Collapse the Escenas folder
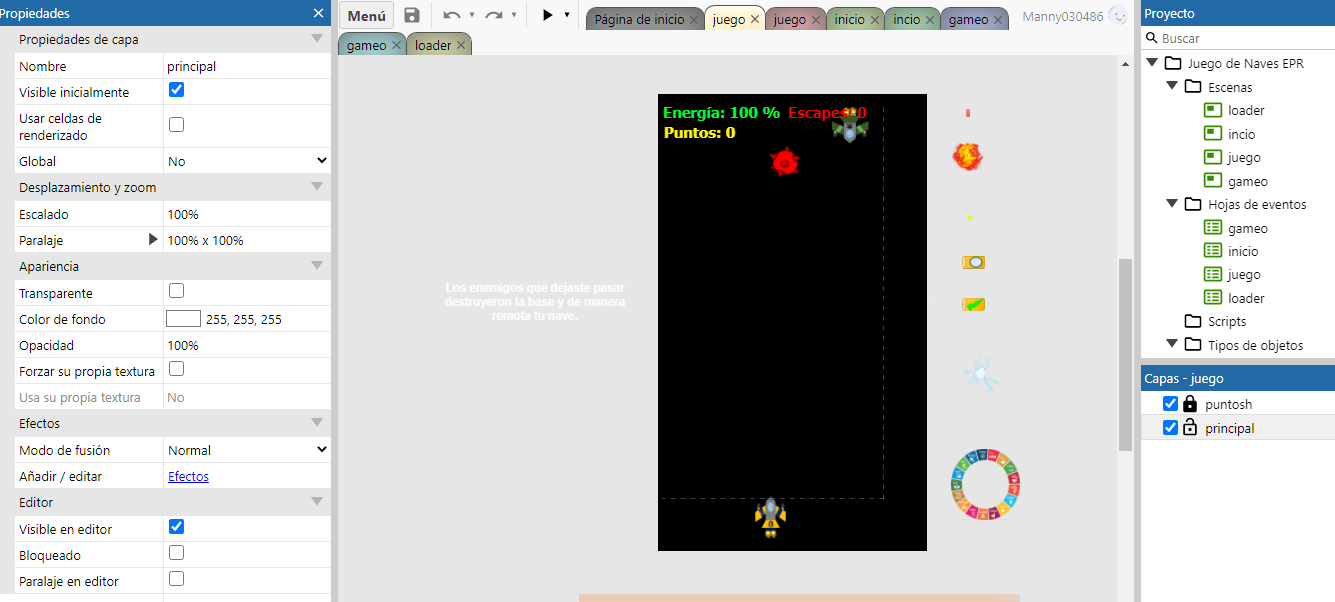The image size is (1335, 602). point(1172,87)
